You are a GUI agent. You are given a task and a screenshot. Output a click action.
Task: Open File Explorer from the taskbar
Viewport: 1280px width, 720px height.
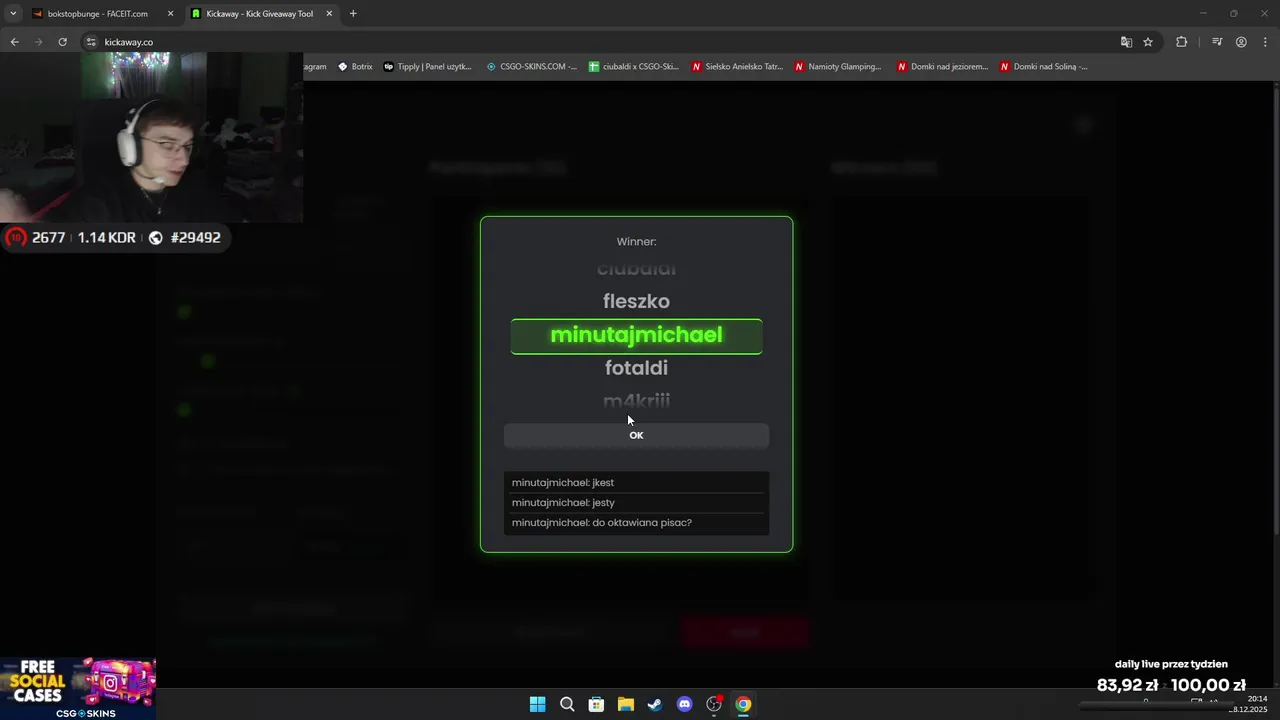[625, 704]
